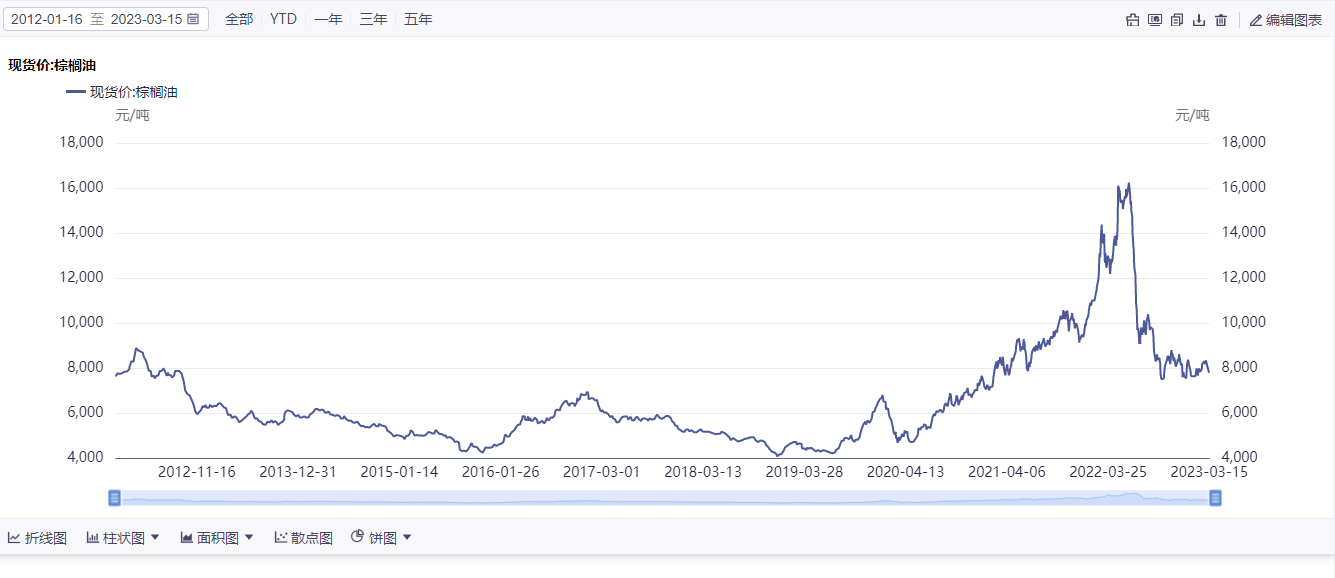
Task: Toggle 现货价:棕榈油 legend series visibility
Action: point(122,92)
